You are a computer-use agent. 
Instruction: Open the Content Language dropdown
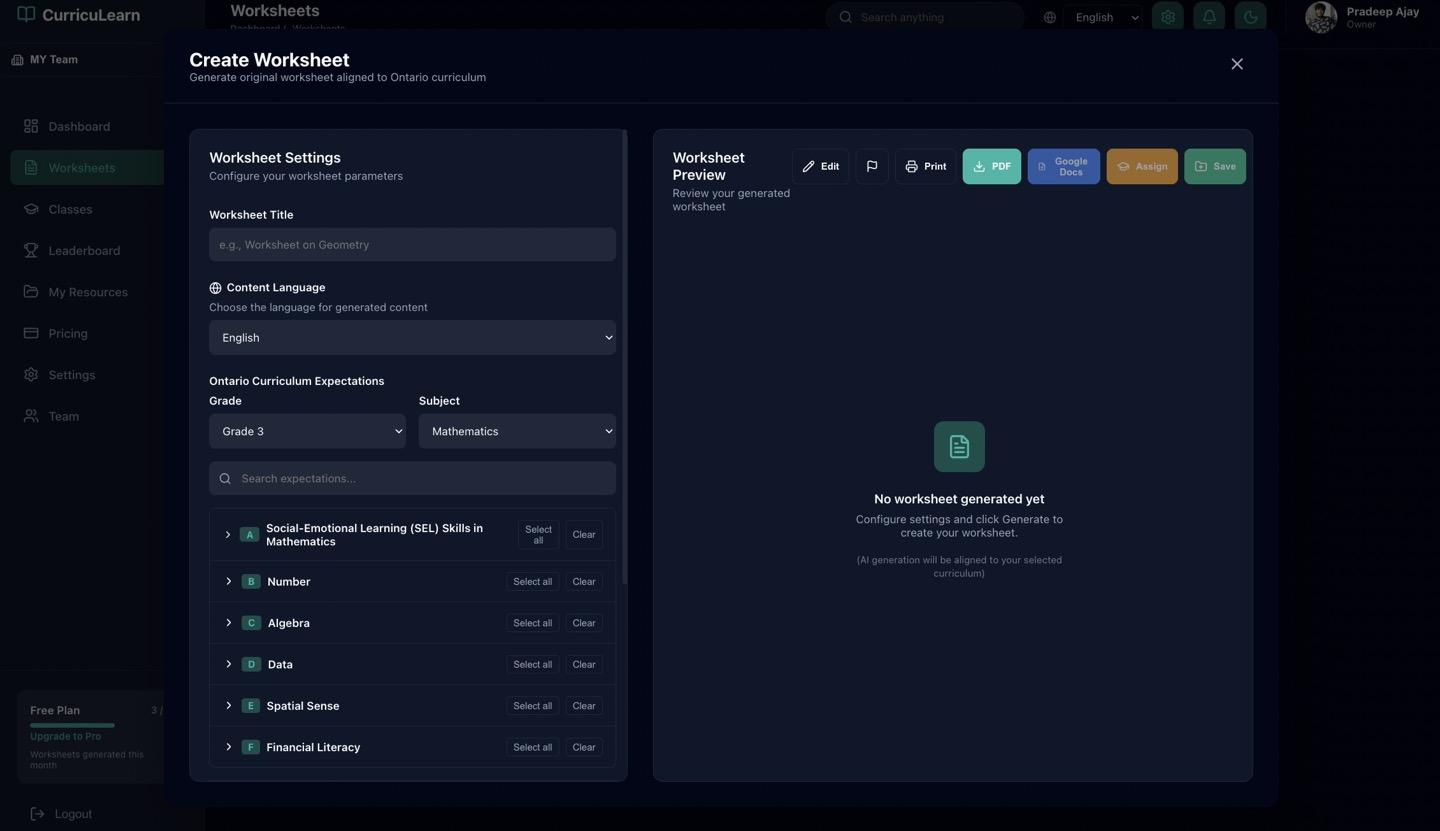coord(412,338)
